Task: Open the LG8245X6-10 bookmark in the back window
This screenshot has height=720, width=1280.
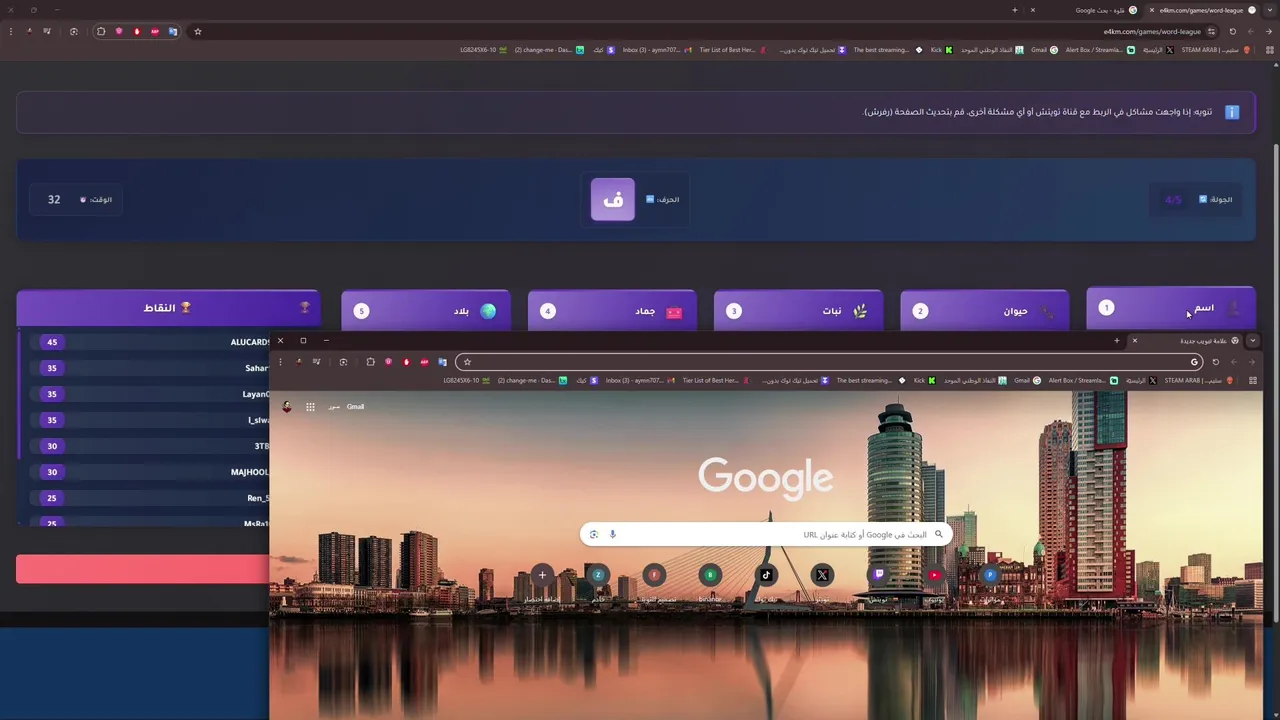Action: pos(484,49)
